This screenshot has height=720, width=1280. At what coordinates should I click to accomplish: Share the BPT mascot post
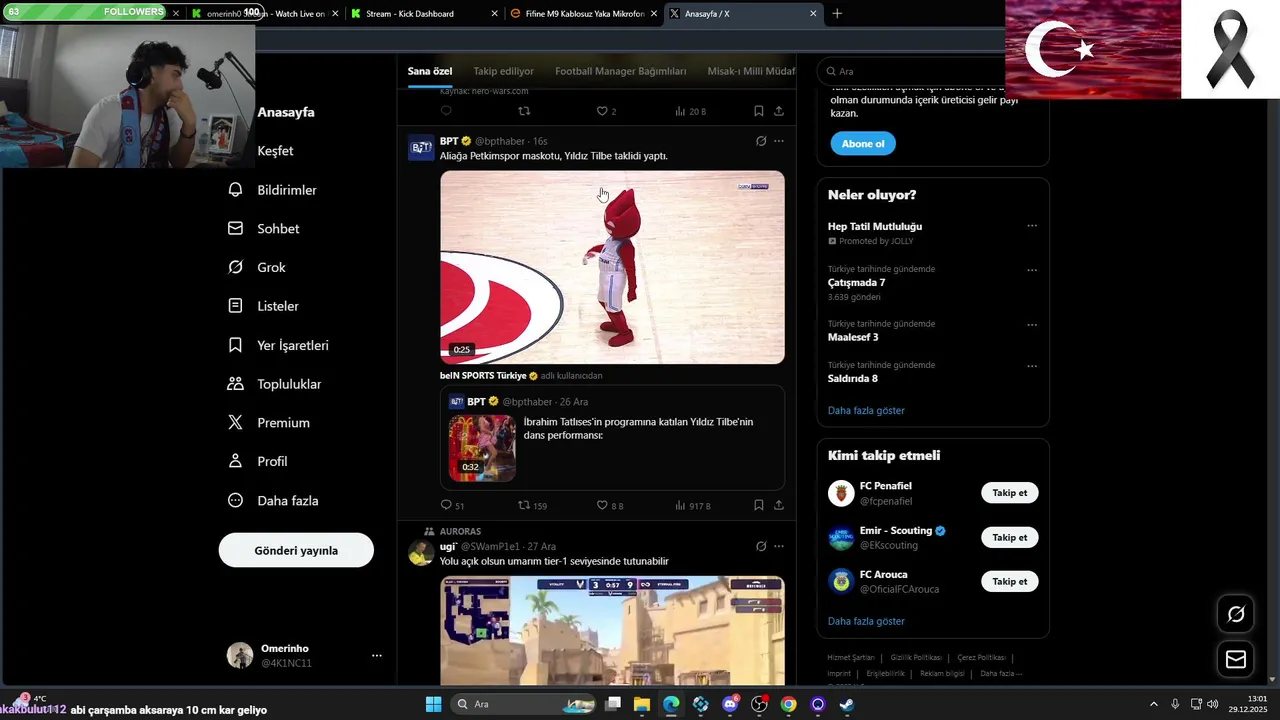coord(778,505)
